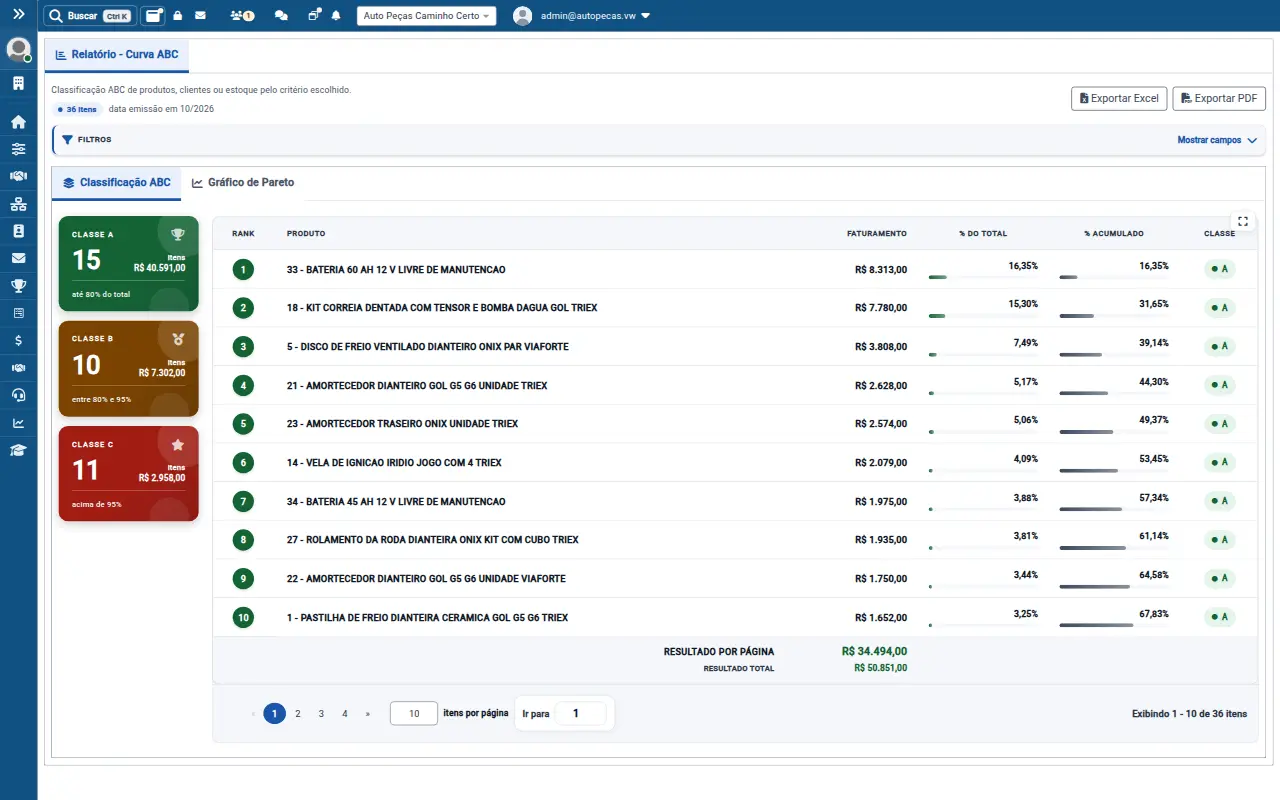Image resolution: width=1280 pixels, height=800 pixels.
Task: Expand the FILTROS section
Action: pyautogui.click(x=87, y=140)
